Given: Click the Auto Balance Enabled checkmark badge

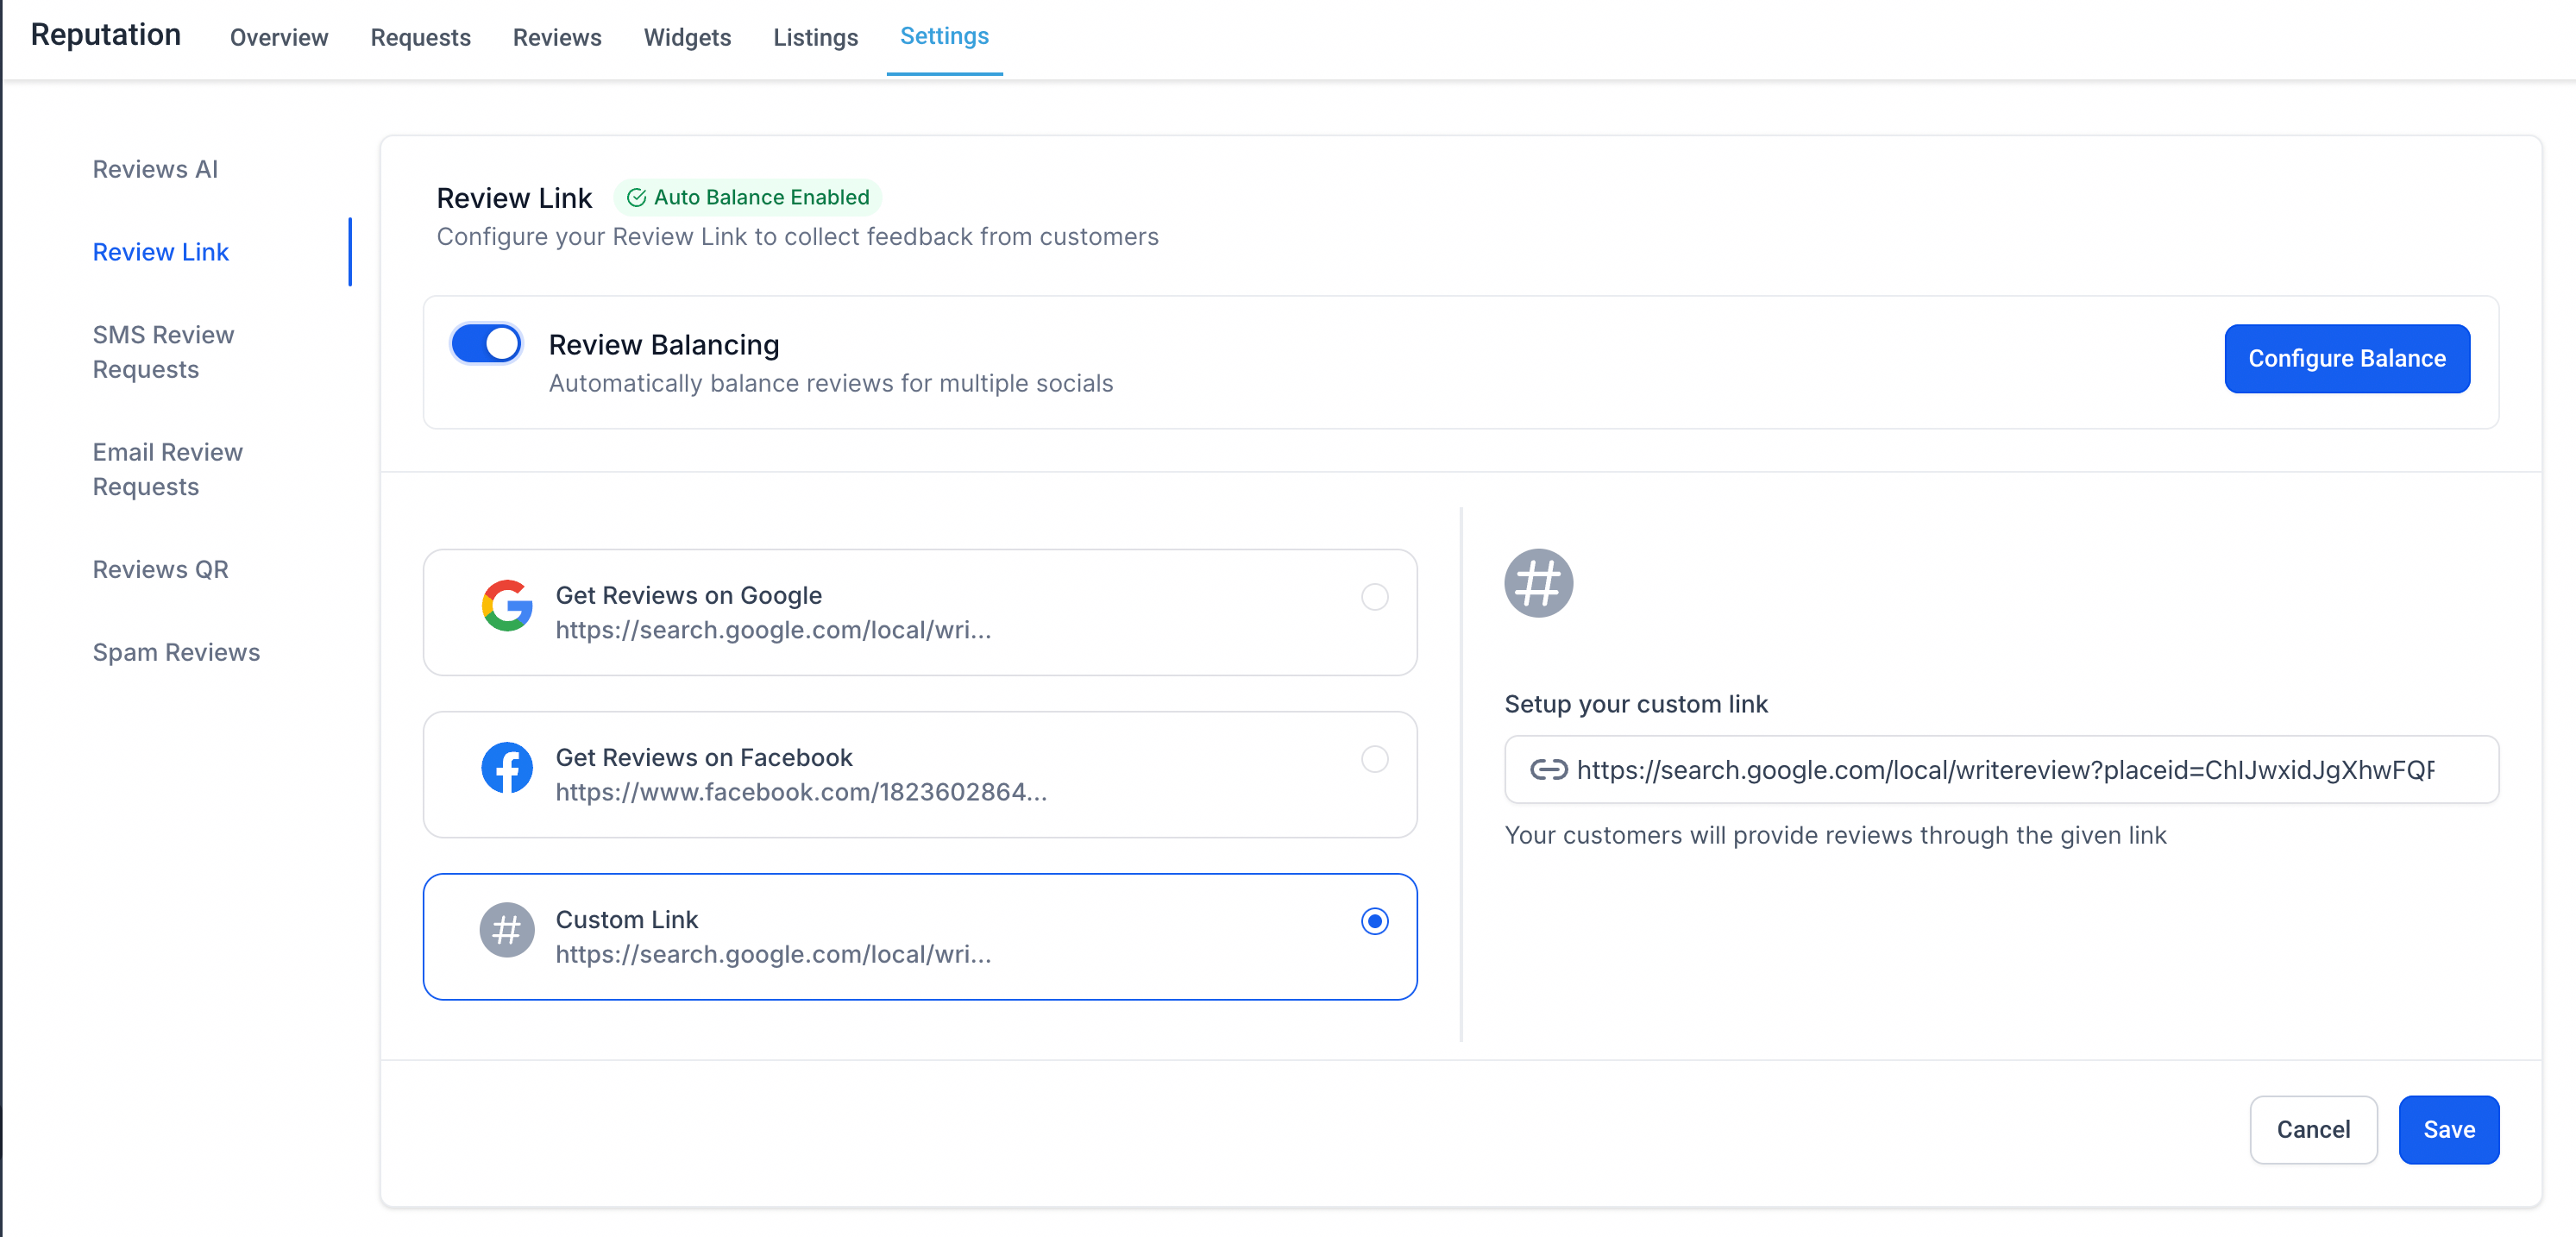Looking at the screenshot, I should point(747,197).
